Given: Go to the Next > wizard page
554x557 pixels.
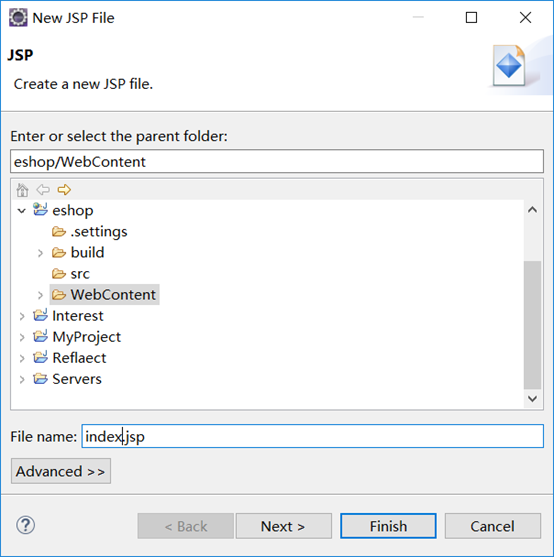Looking at the screenshot, I should point(283,526).
